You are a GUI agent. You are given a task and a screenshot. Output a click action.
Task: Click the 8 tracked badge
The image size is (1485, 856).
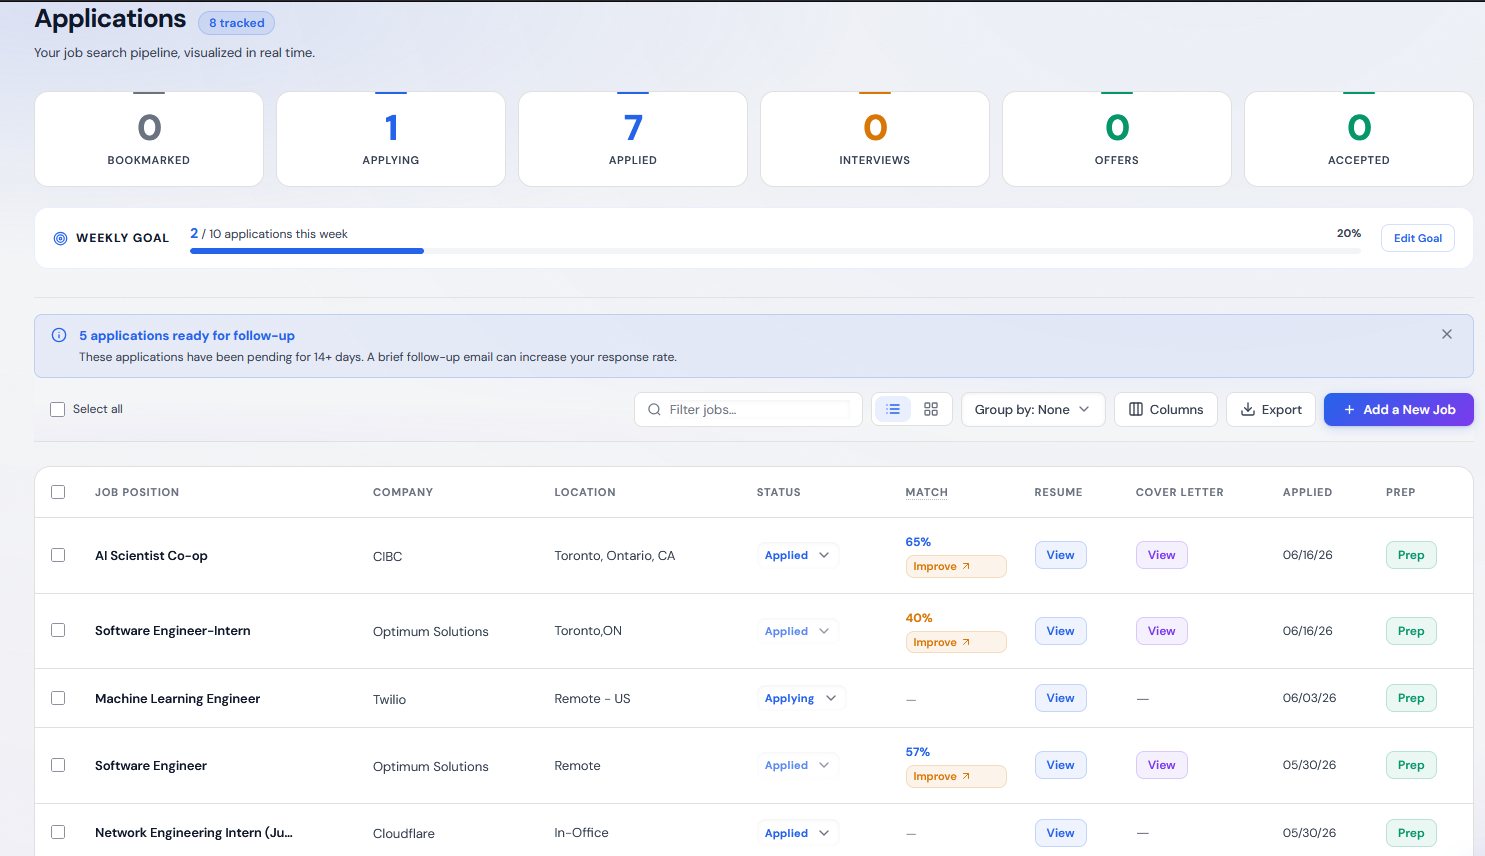tap(237, 23)
